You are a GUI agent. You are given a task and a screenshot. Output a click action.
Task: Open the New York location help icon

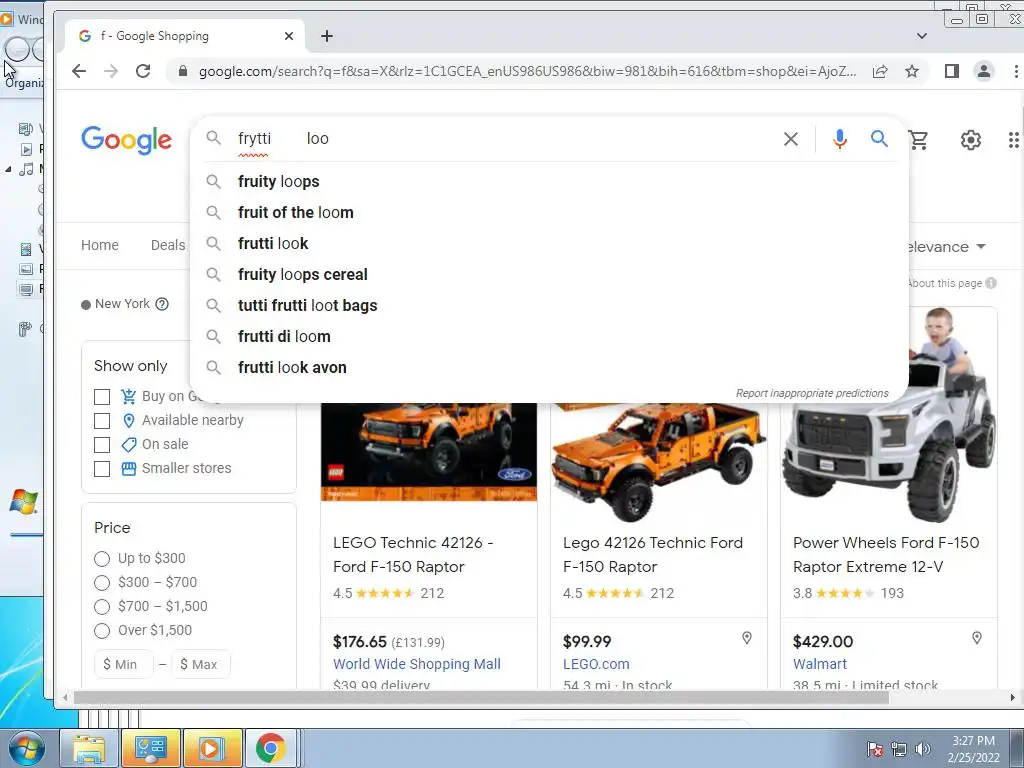coord(162,304)
